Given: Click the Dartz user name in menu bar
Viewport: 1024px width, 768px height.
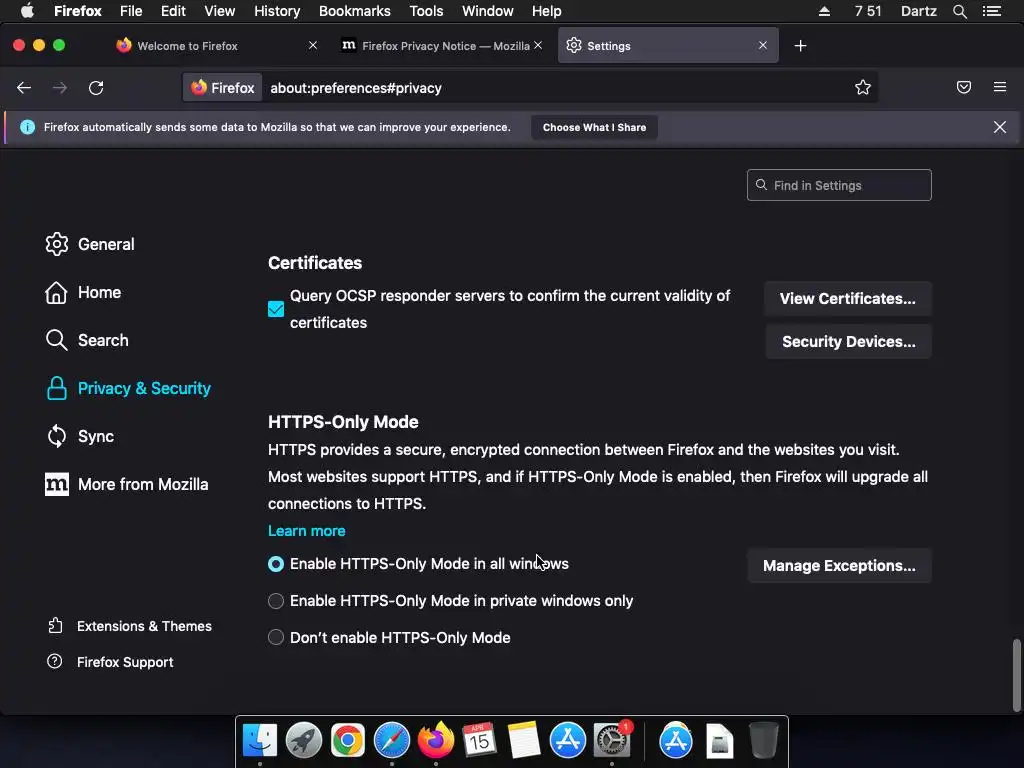Looking at the screenshot, I should [x=918, y=11].
